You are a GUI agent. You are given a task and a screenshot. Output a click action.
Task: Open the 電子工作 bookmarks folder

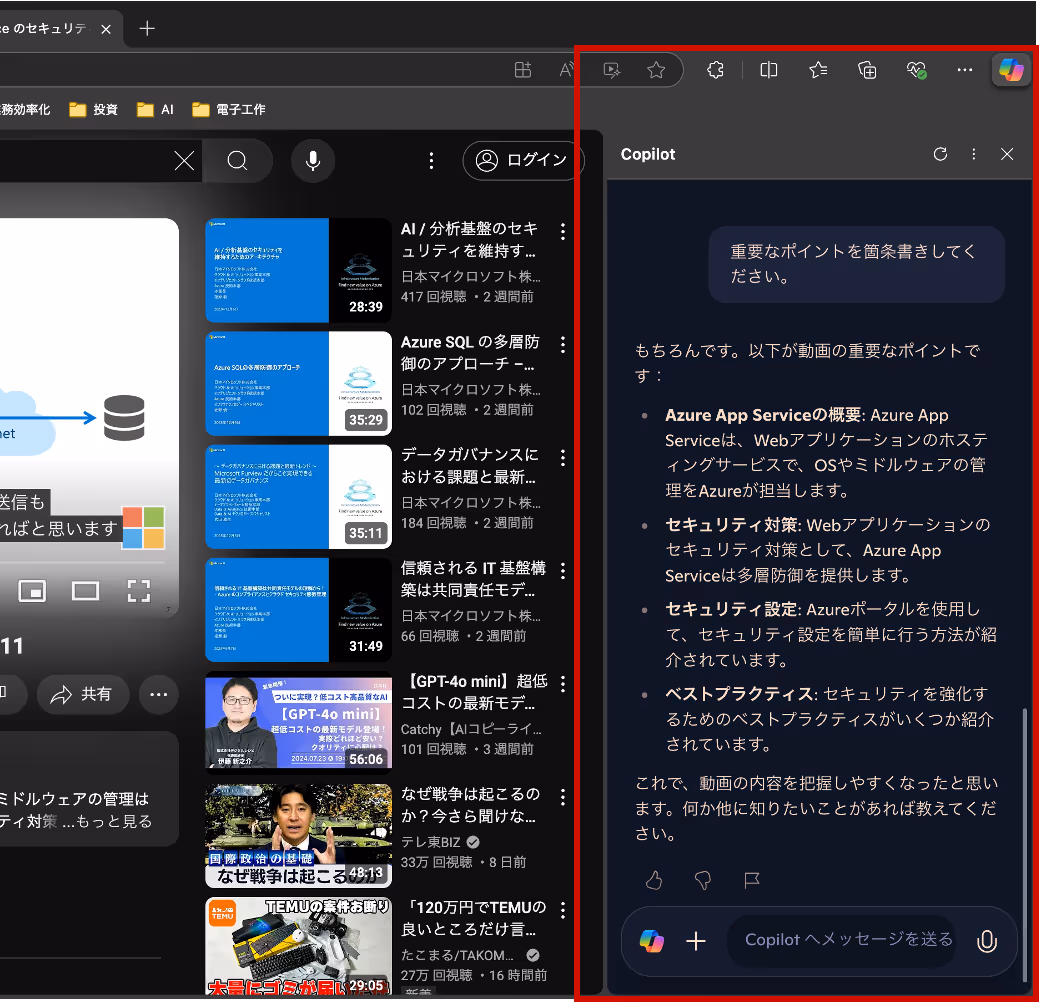pyautogui.click(x=229, y=109)
